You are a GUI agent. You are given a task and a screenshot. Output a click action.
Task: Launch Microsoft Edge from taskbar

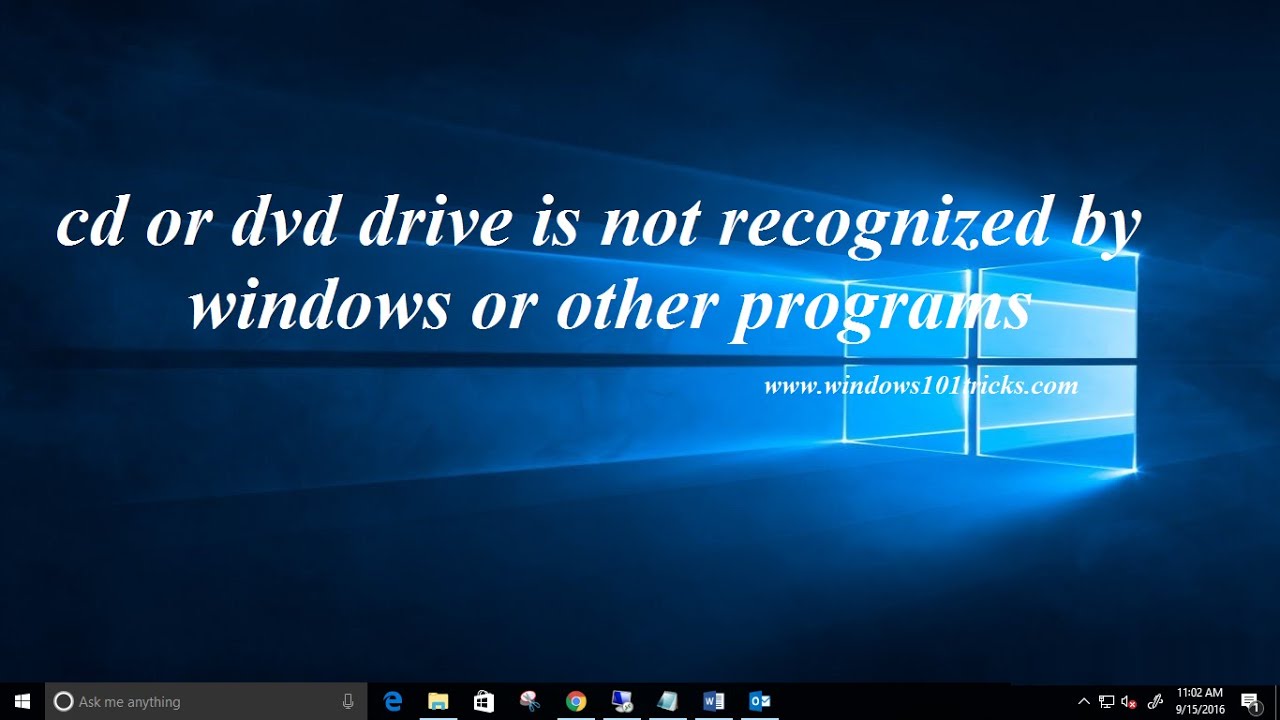393,701
